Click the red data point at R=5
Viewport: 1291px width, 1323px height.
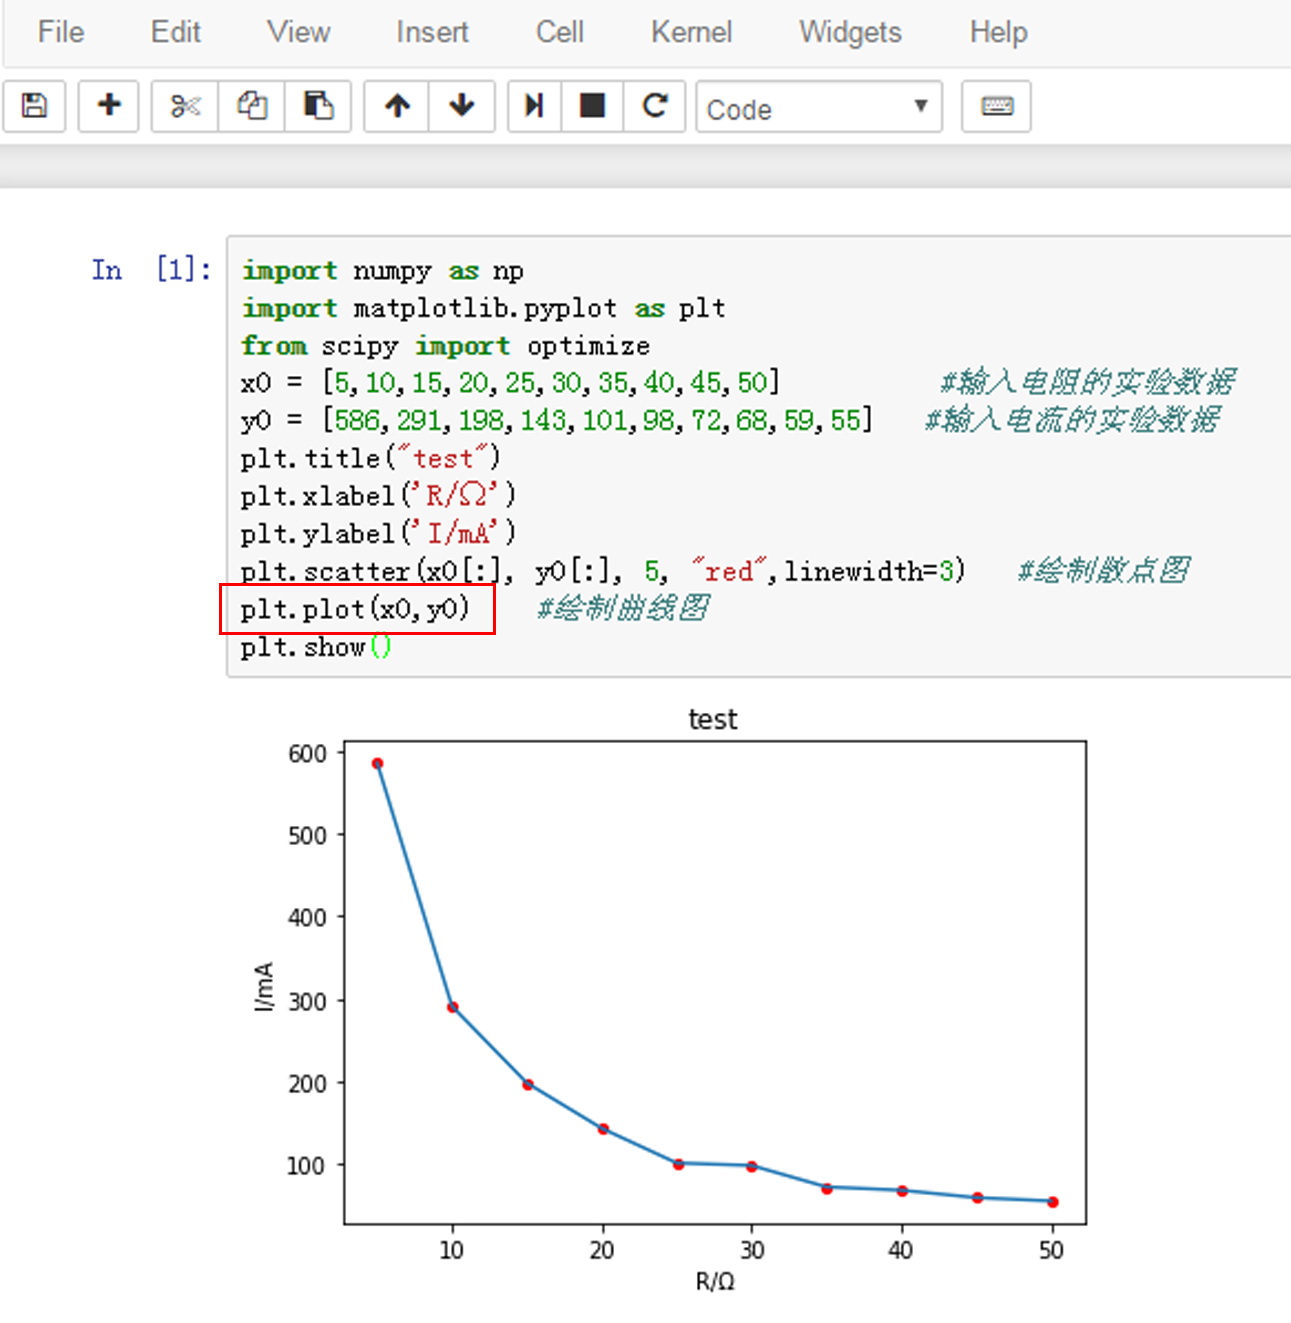click(x=377, y=763)
